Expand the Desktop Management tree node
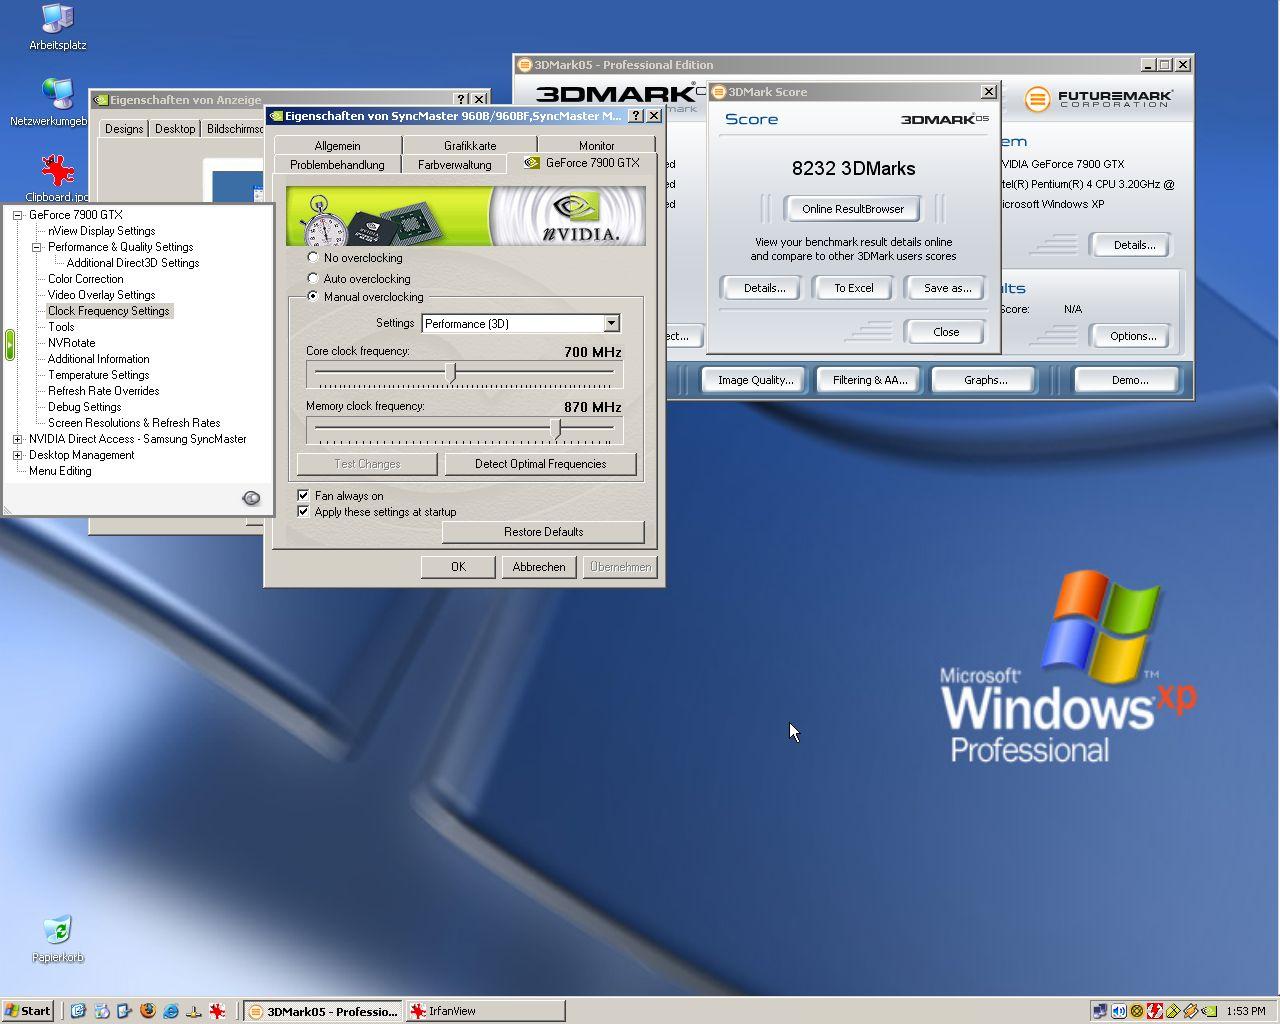 click(17, 455)
